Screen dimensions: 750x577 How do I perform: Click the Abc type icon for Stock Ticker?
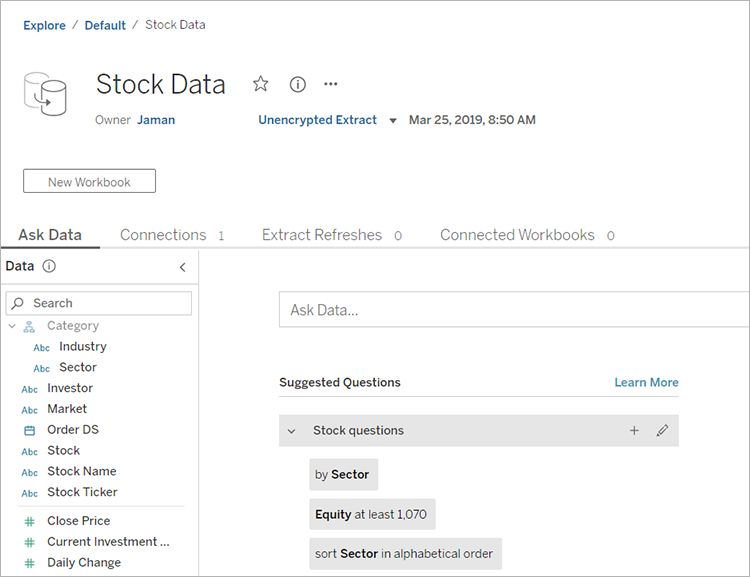pyautogui.click(x=30, y=493)
